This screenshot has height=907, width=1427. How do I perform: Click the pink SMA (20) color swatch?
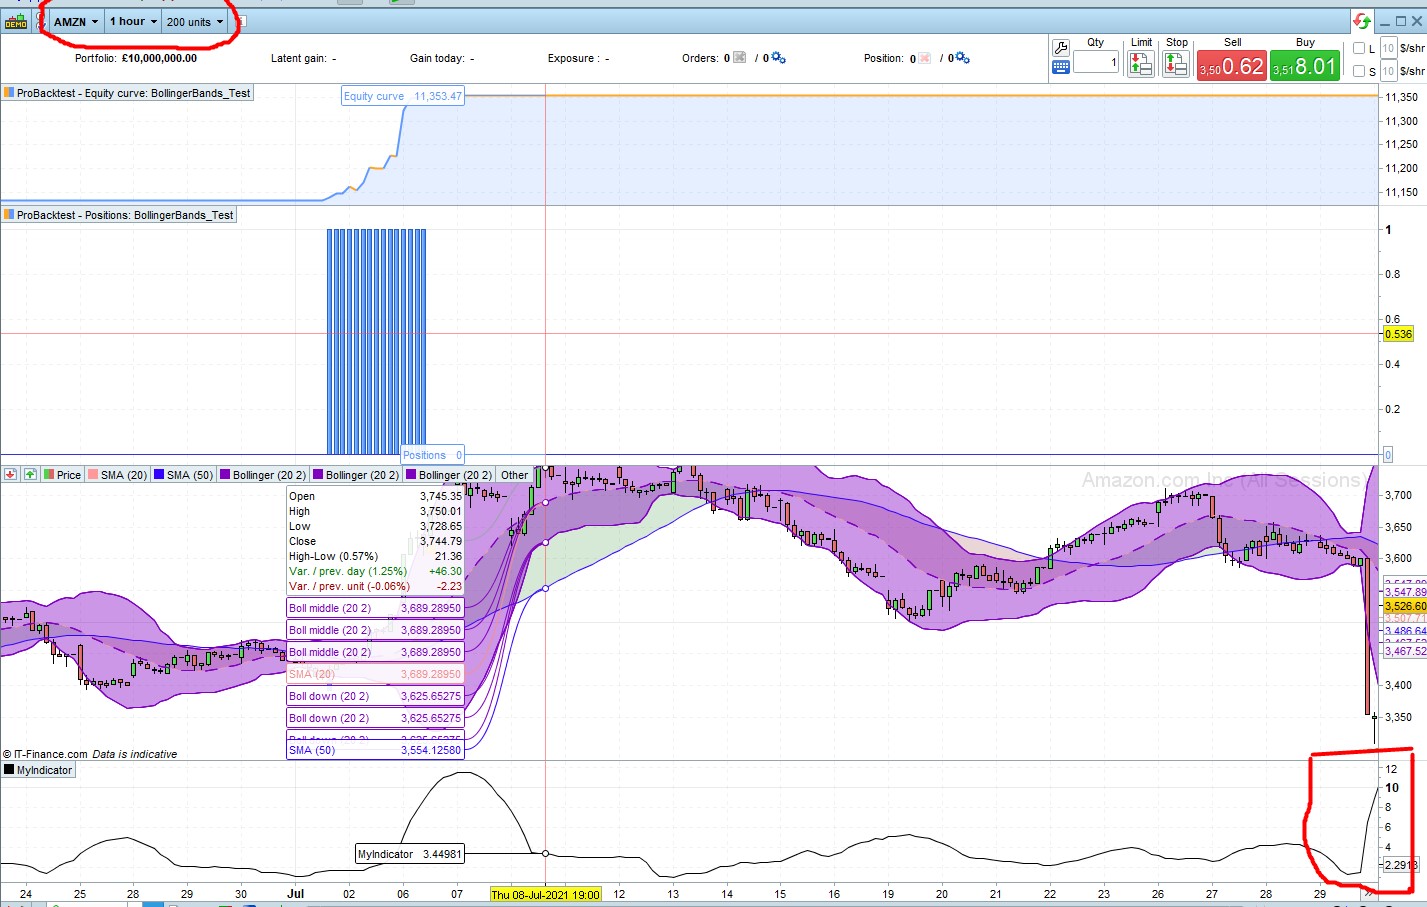[92, 475]
